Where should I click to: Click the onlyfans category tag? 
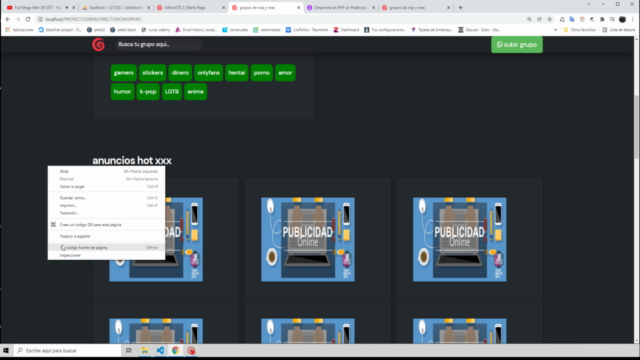coord(209,73)
